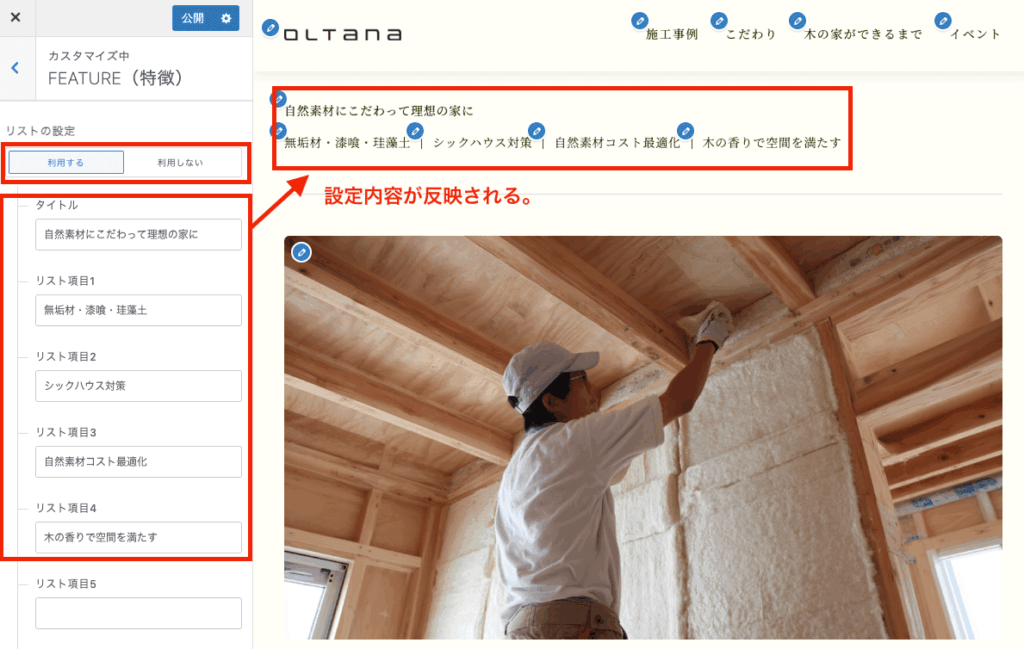Click the 公開 publish button
The width and height of the screenshot is (1024, 649).
[x=193, y=18]
